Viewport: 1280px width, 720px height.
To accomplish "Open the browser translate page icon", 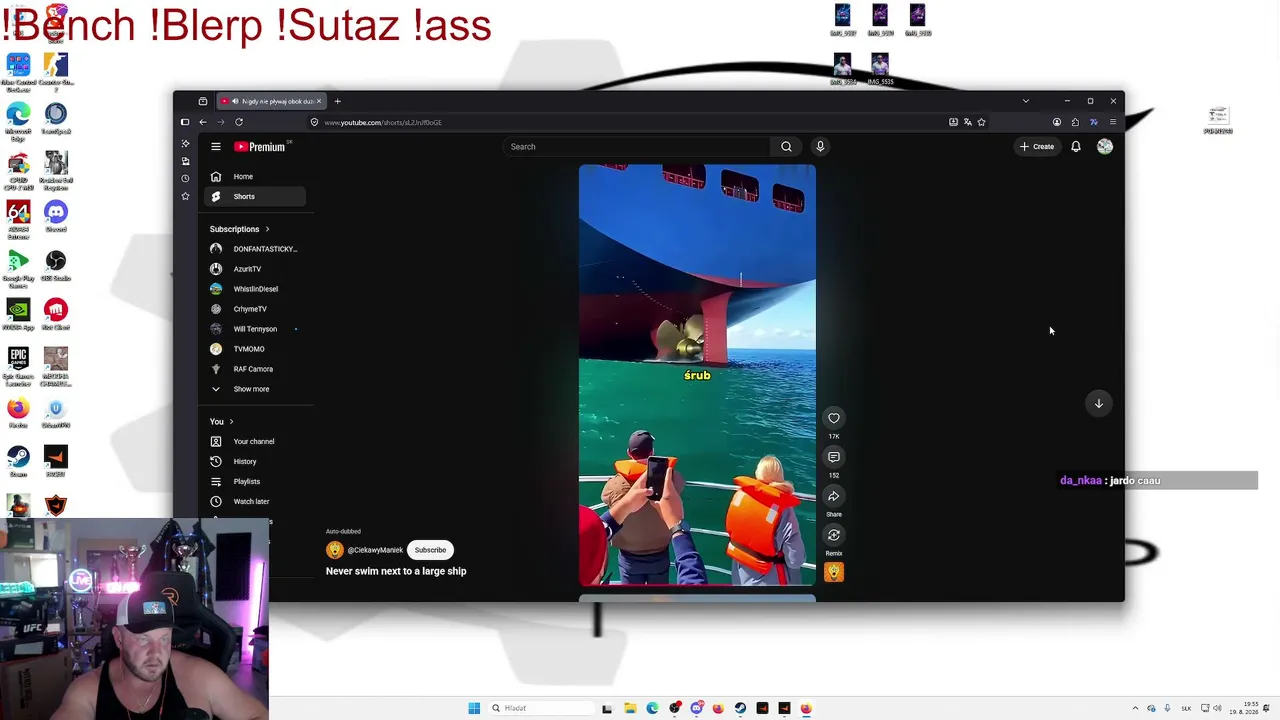I will [968, 122].
